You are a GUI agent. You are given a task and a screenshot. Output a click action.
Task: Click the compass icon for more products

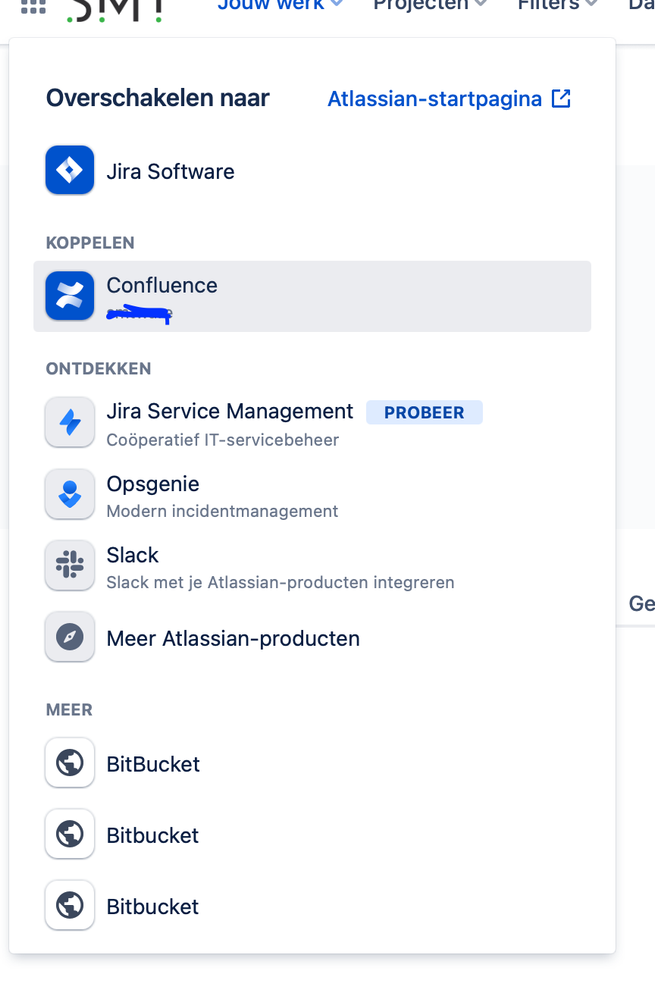coord(69,636)
